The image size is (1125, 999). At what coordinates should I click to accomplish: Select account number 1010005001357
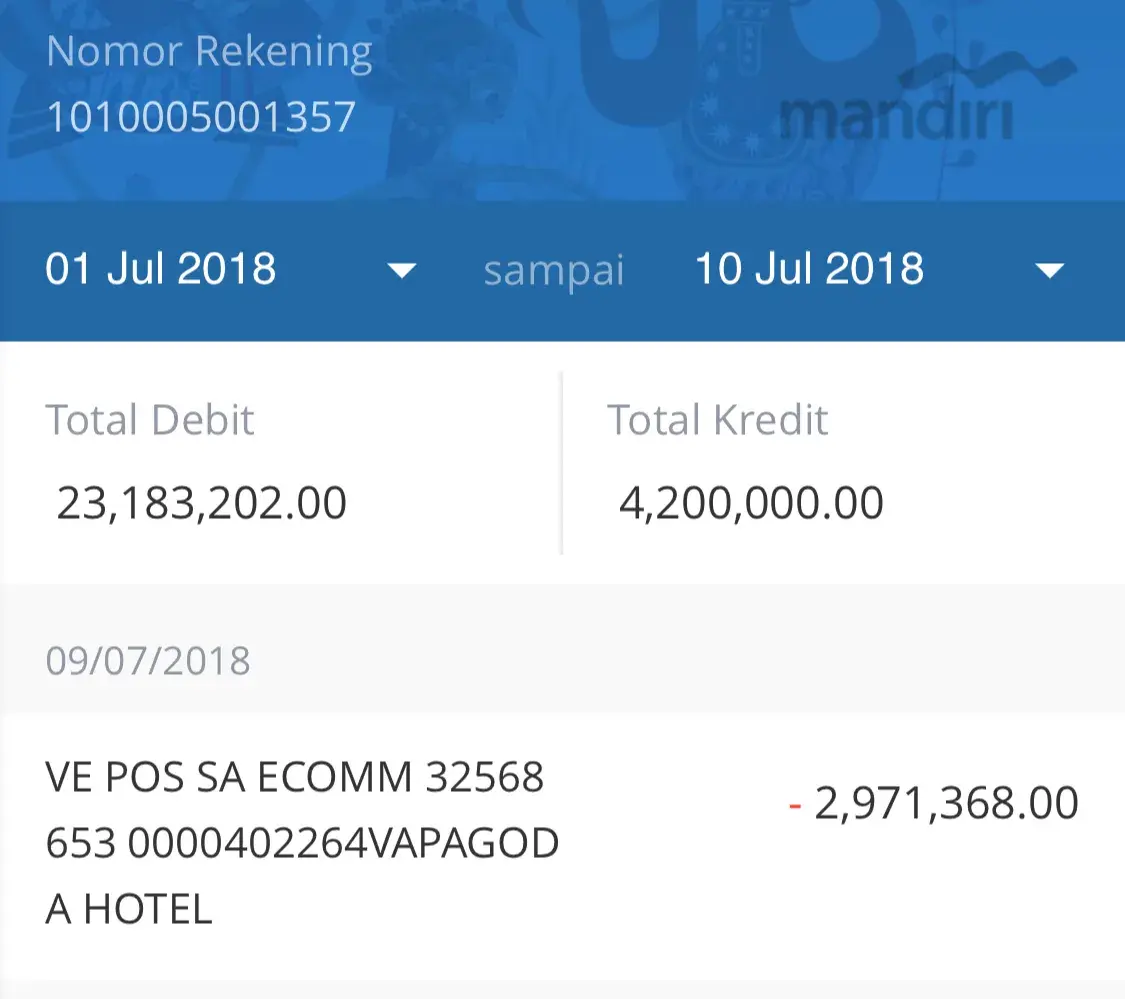click(201, 118)
